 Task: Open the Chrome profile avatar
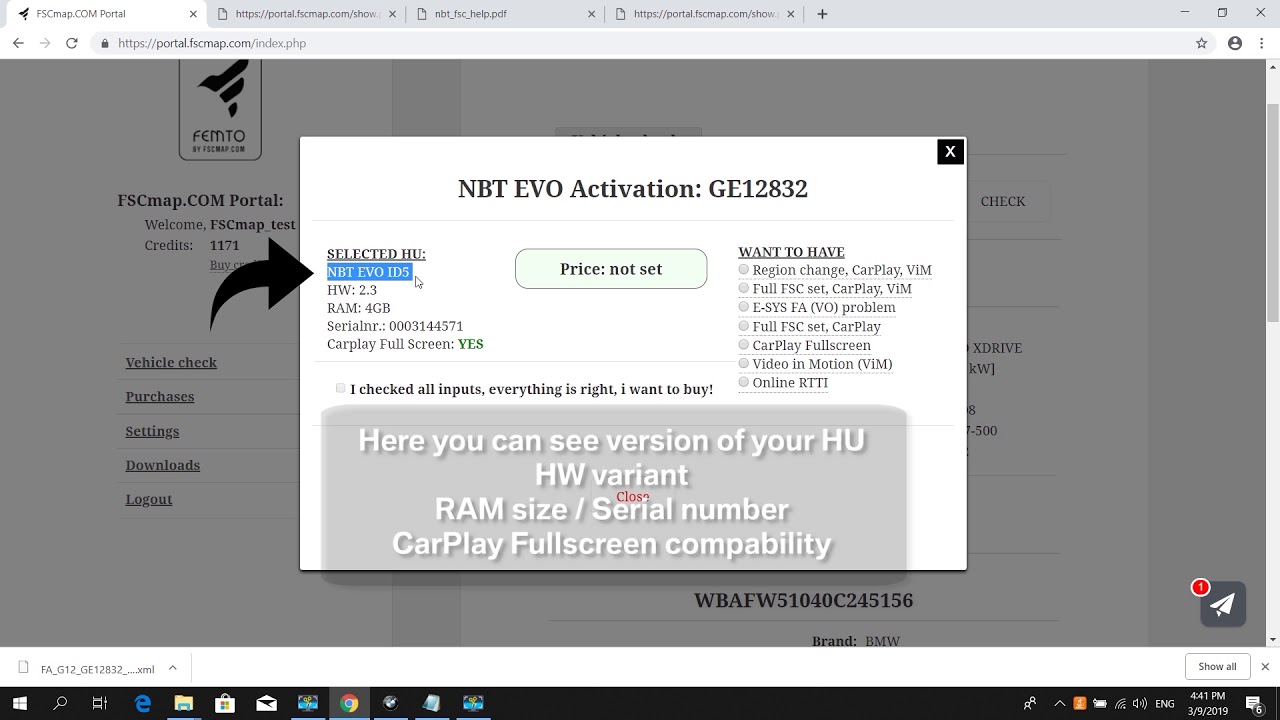coord(1235,43)
